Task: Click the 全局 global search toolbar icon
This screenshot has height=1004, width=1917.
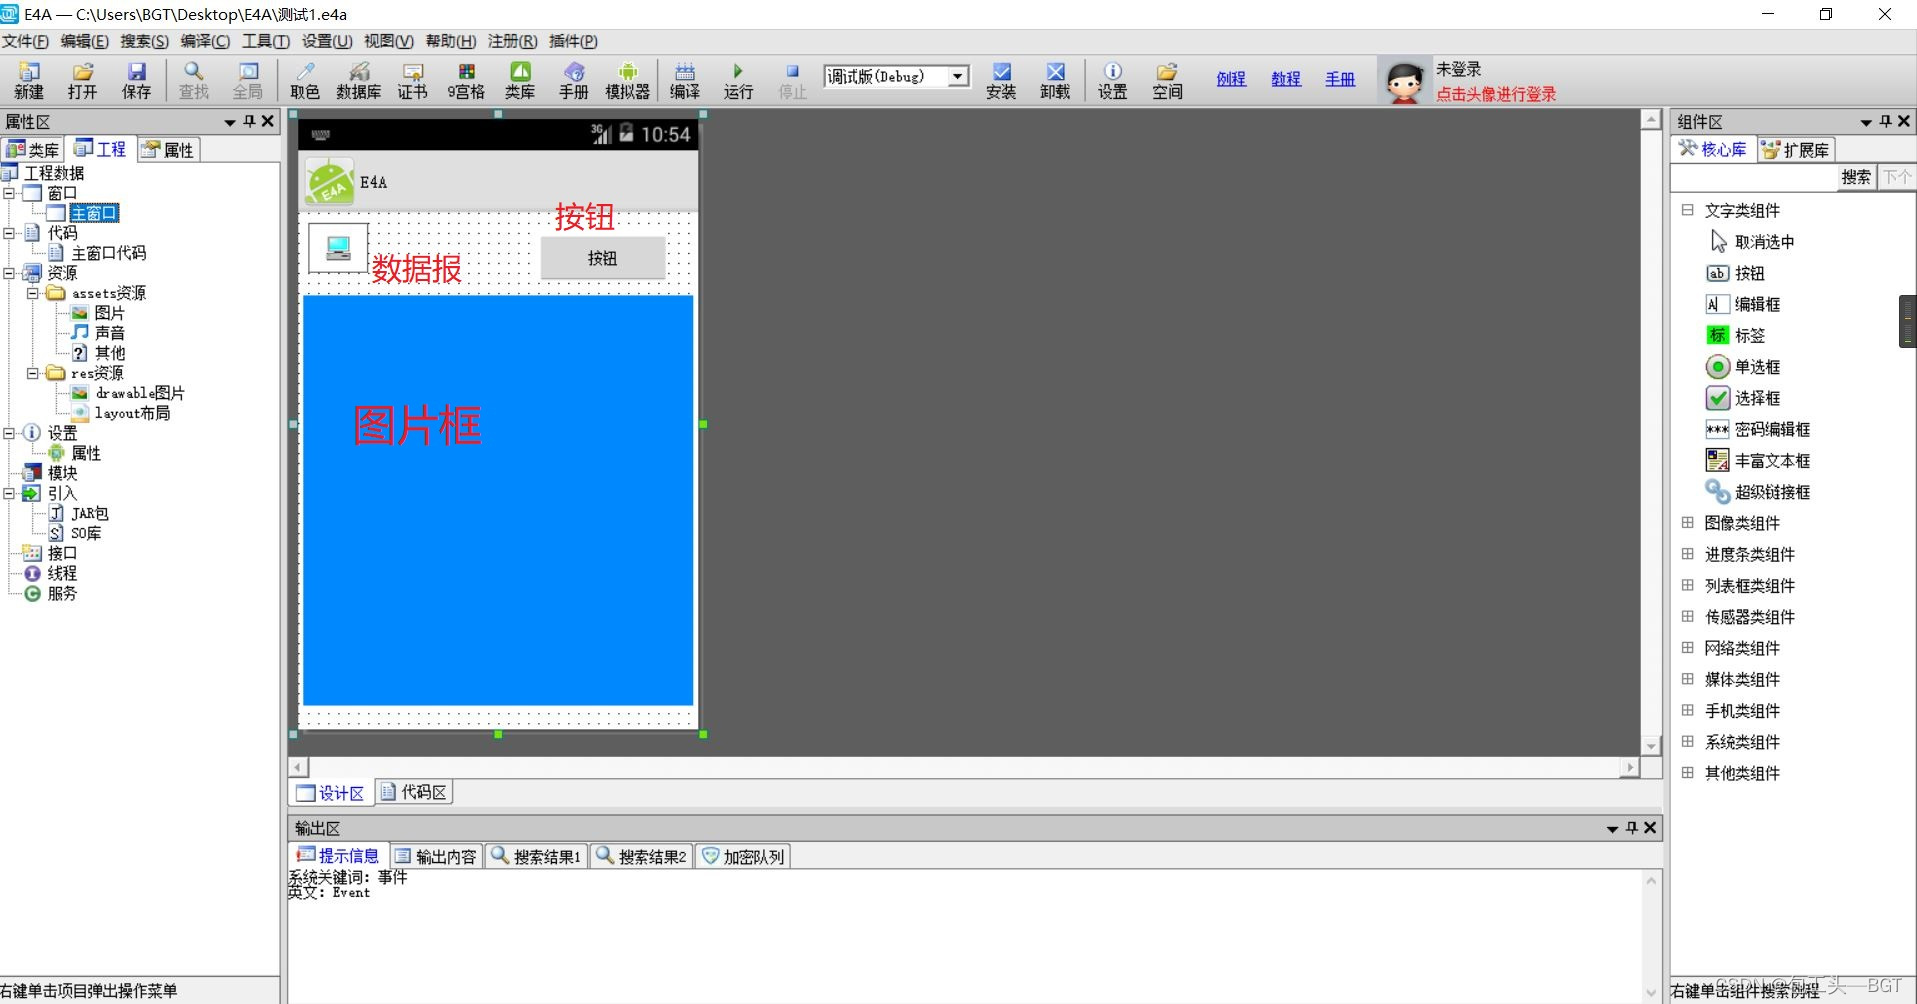Action: click(x=248, y=81)
